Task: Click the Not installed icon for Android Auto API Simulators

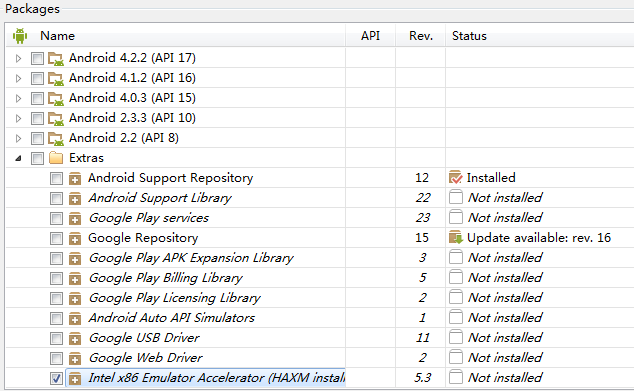Action: 456,317
